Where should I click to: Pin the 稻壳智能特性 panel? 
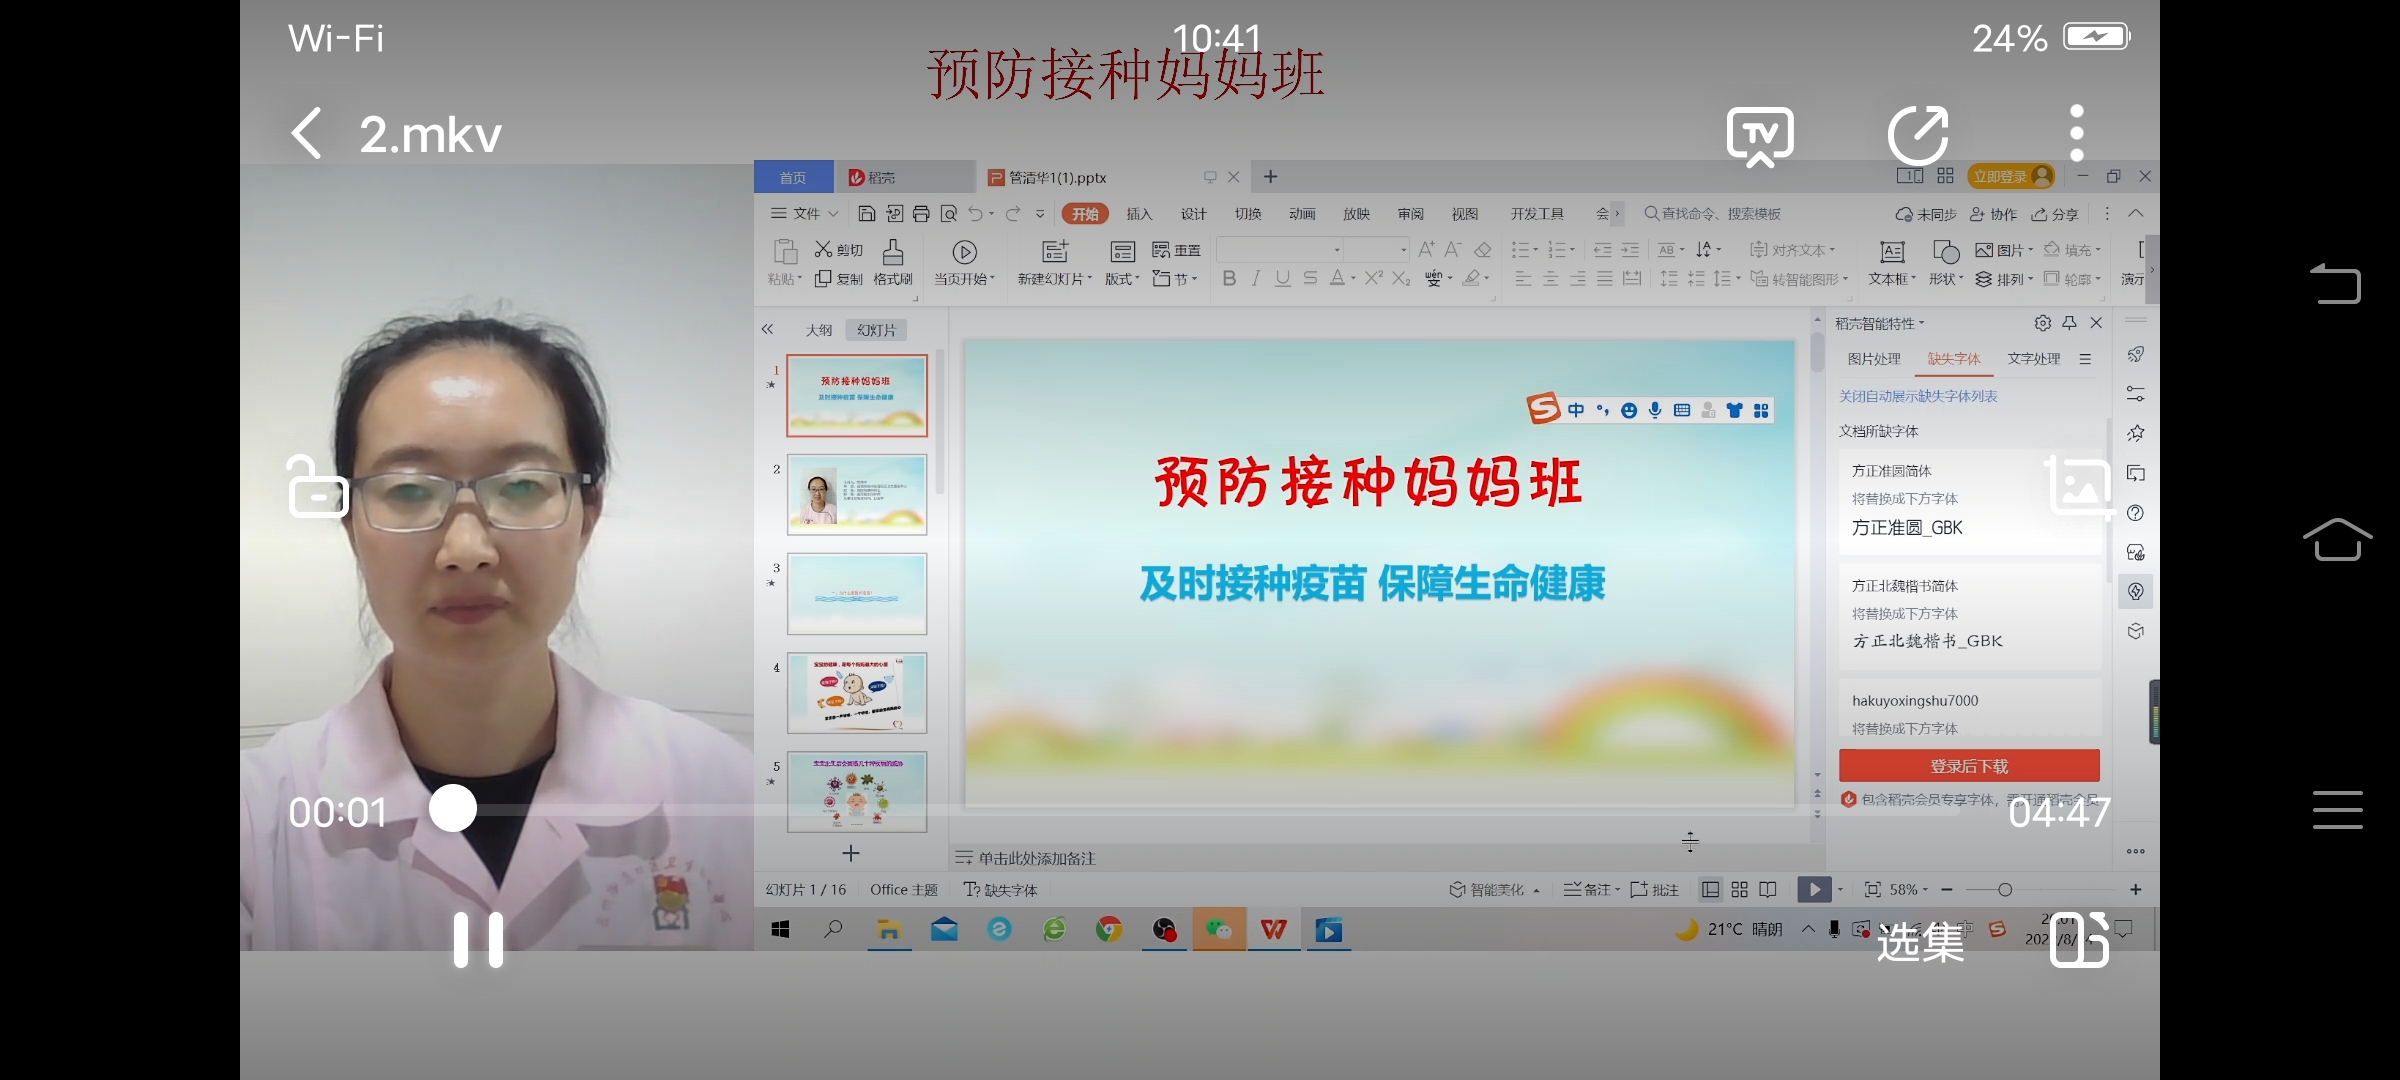click(2069, 323)
